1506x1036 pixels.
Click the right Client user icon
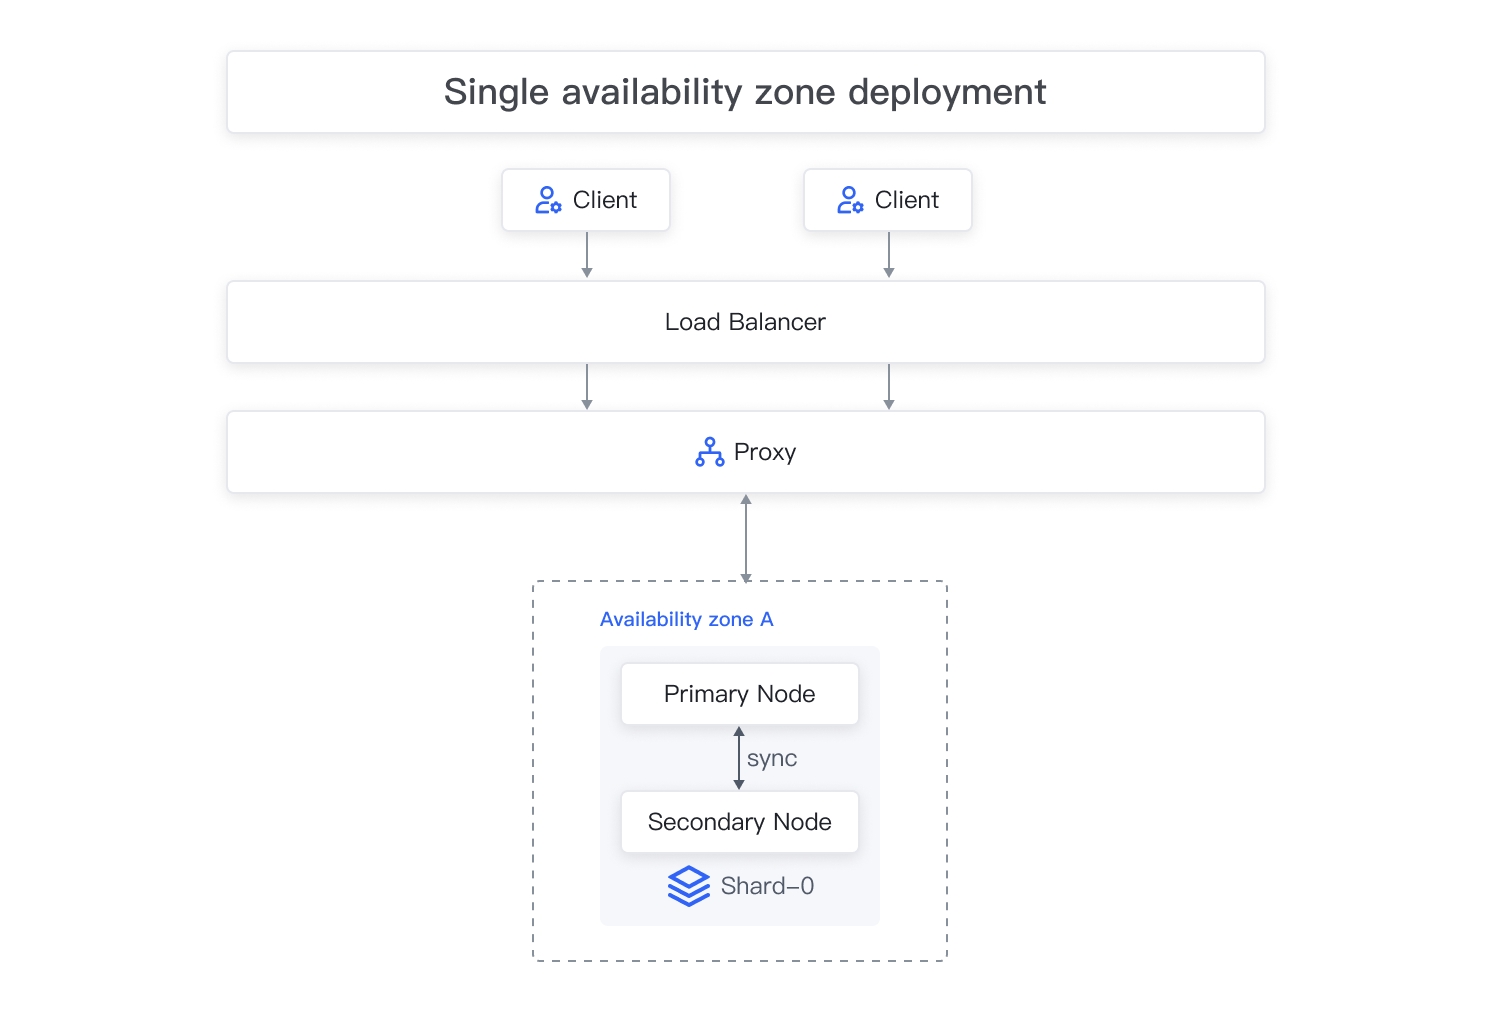(850, 200)
